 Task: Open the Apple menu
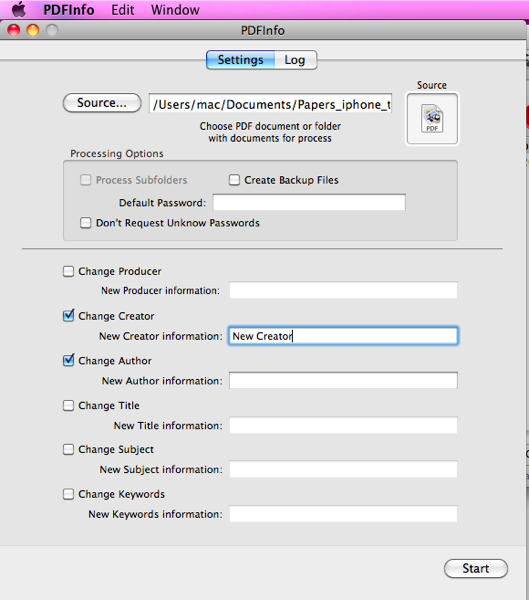[19, 9]
